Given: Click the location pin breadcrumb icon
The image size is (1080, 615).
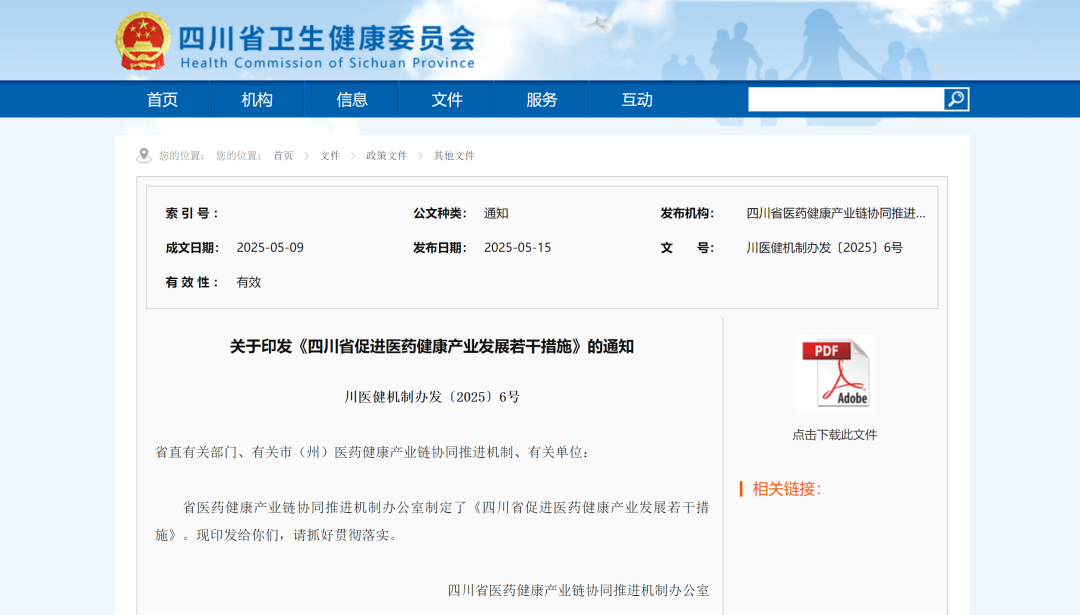Looking at the screenshot, I should (x=141, y=154).
